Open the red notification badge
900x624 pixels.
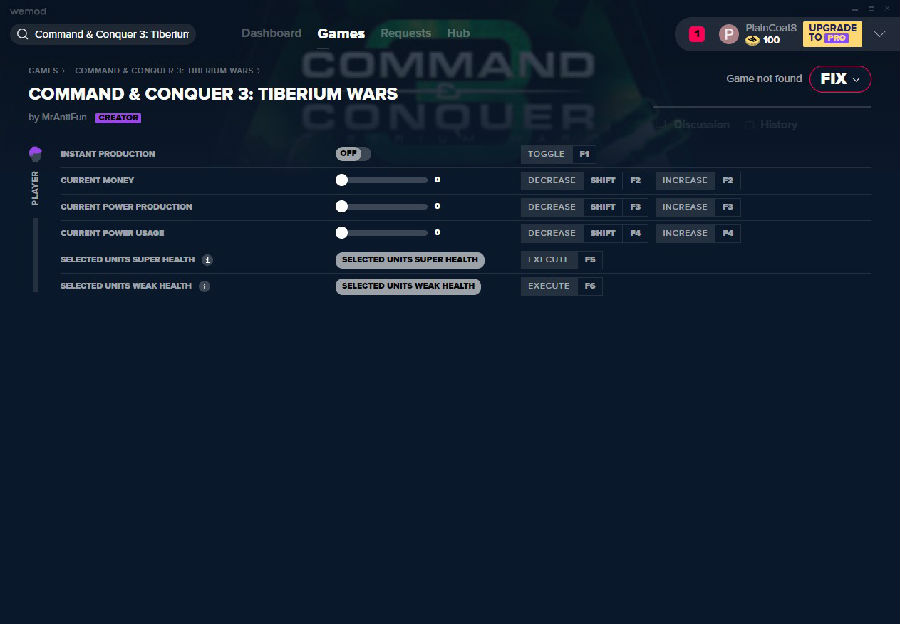coord(697,34)
